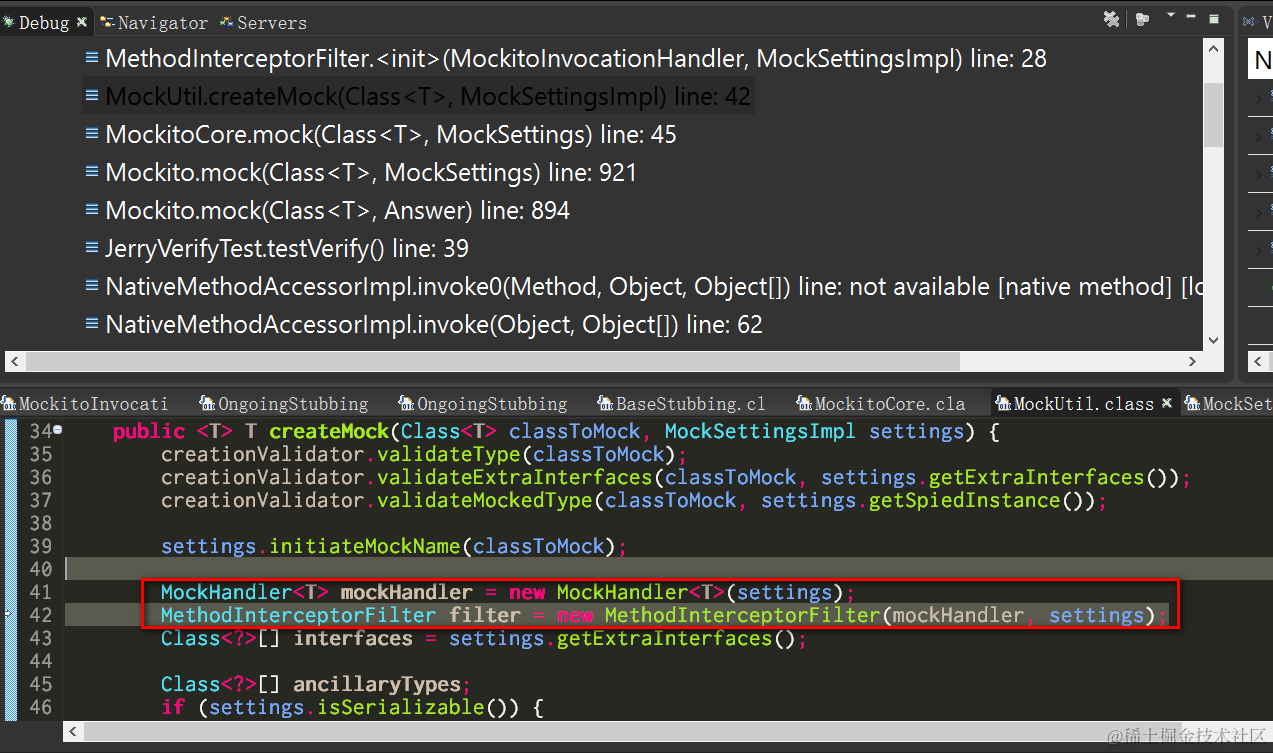Click stack frame icon beside NativeMethodAccessorImpl.invoke0
Viewport: 1273px width, 753px height.
coord(92,287)
